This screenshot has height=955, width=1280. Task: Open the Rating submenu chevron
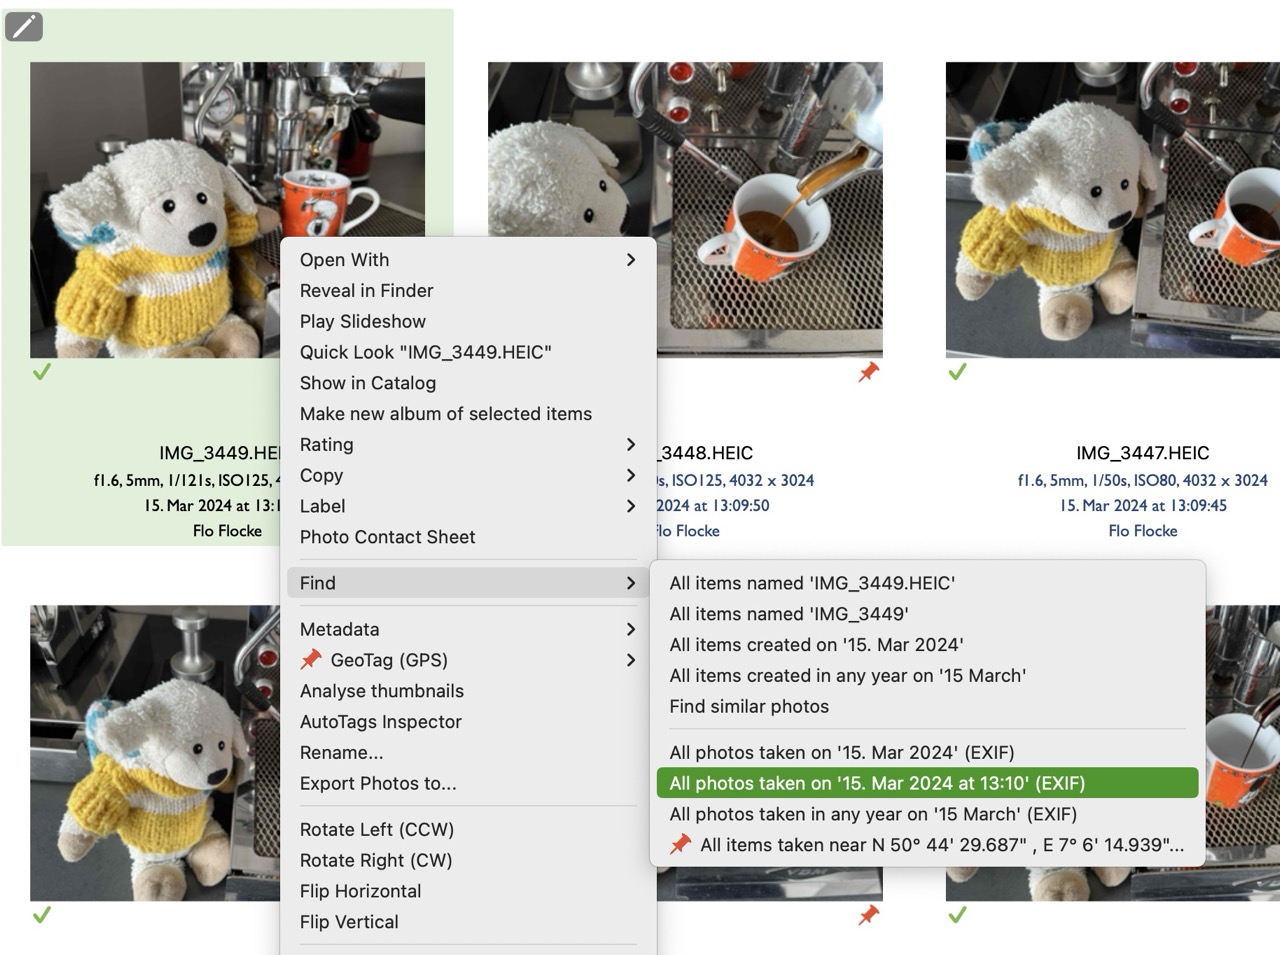click(630, 444)
